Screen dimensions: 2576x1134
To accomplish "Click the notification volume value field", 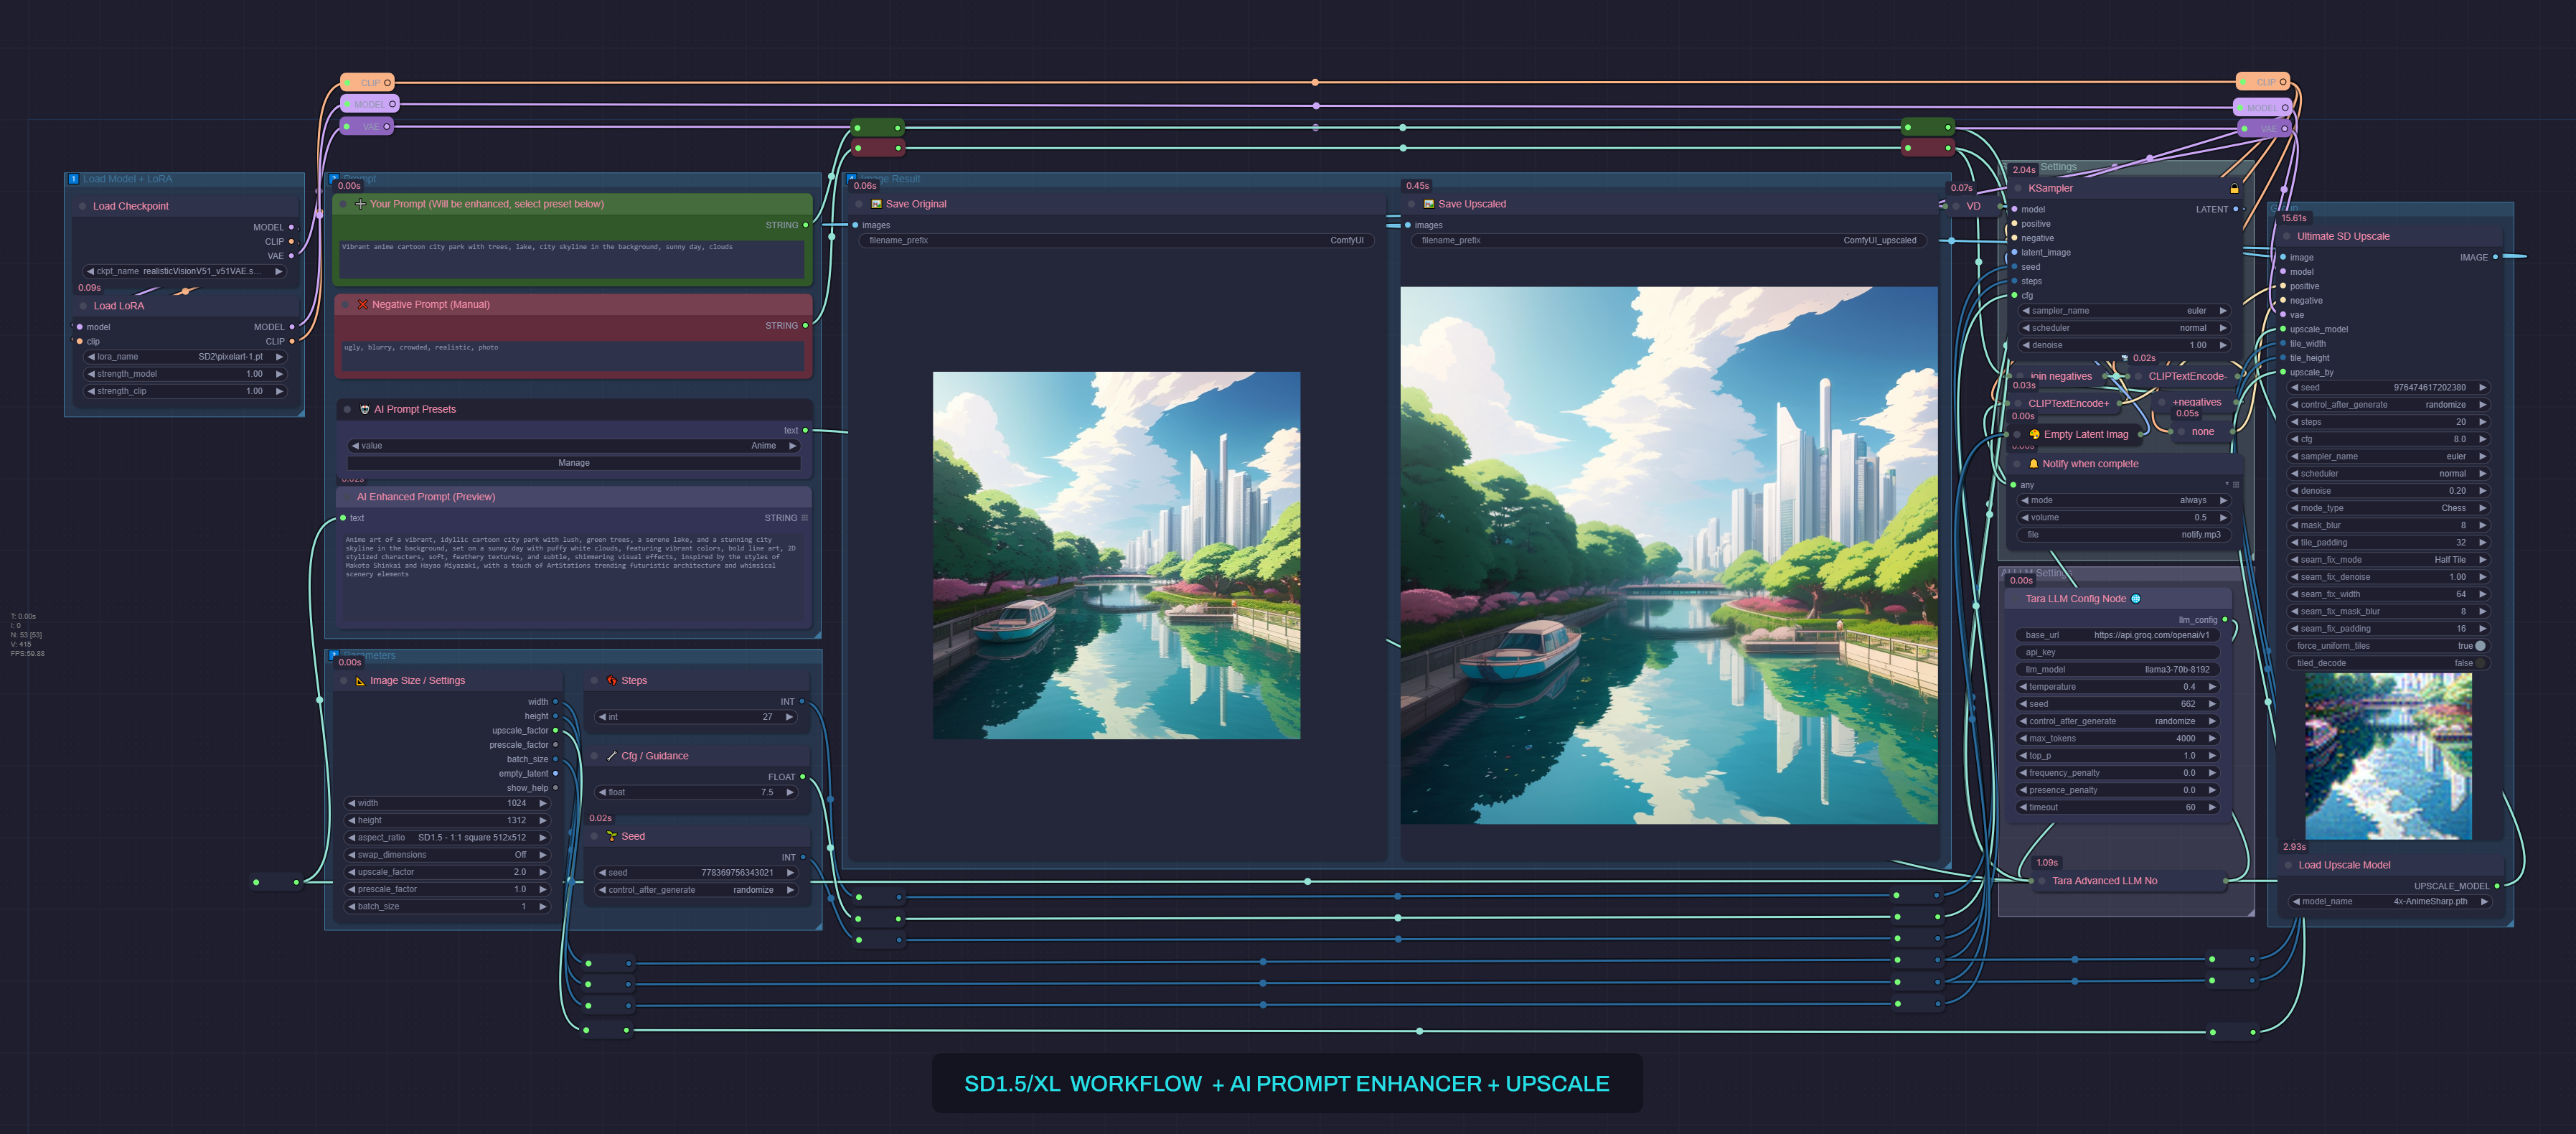I will tap(2122, 518).
